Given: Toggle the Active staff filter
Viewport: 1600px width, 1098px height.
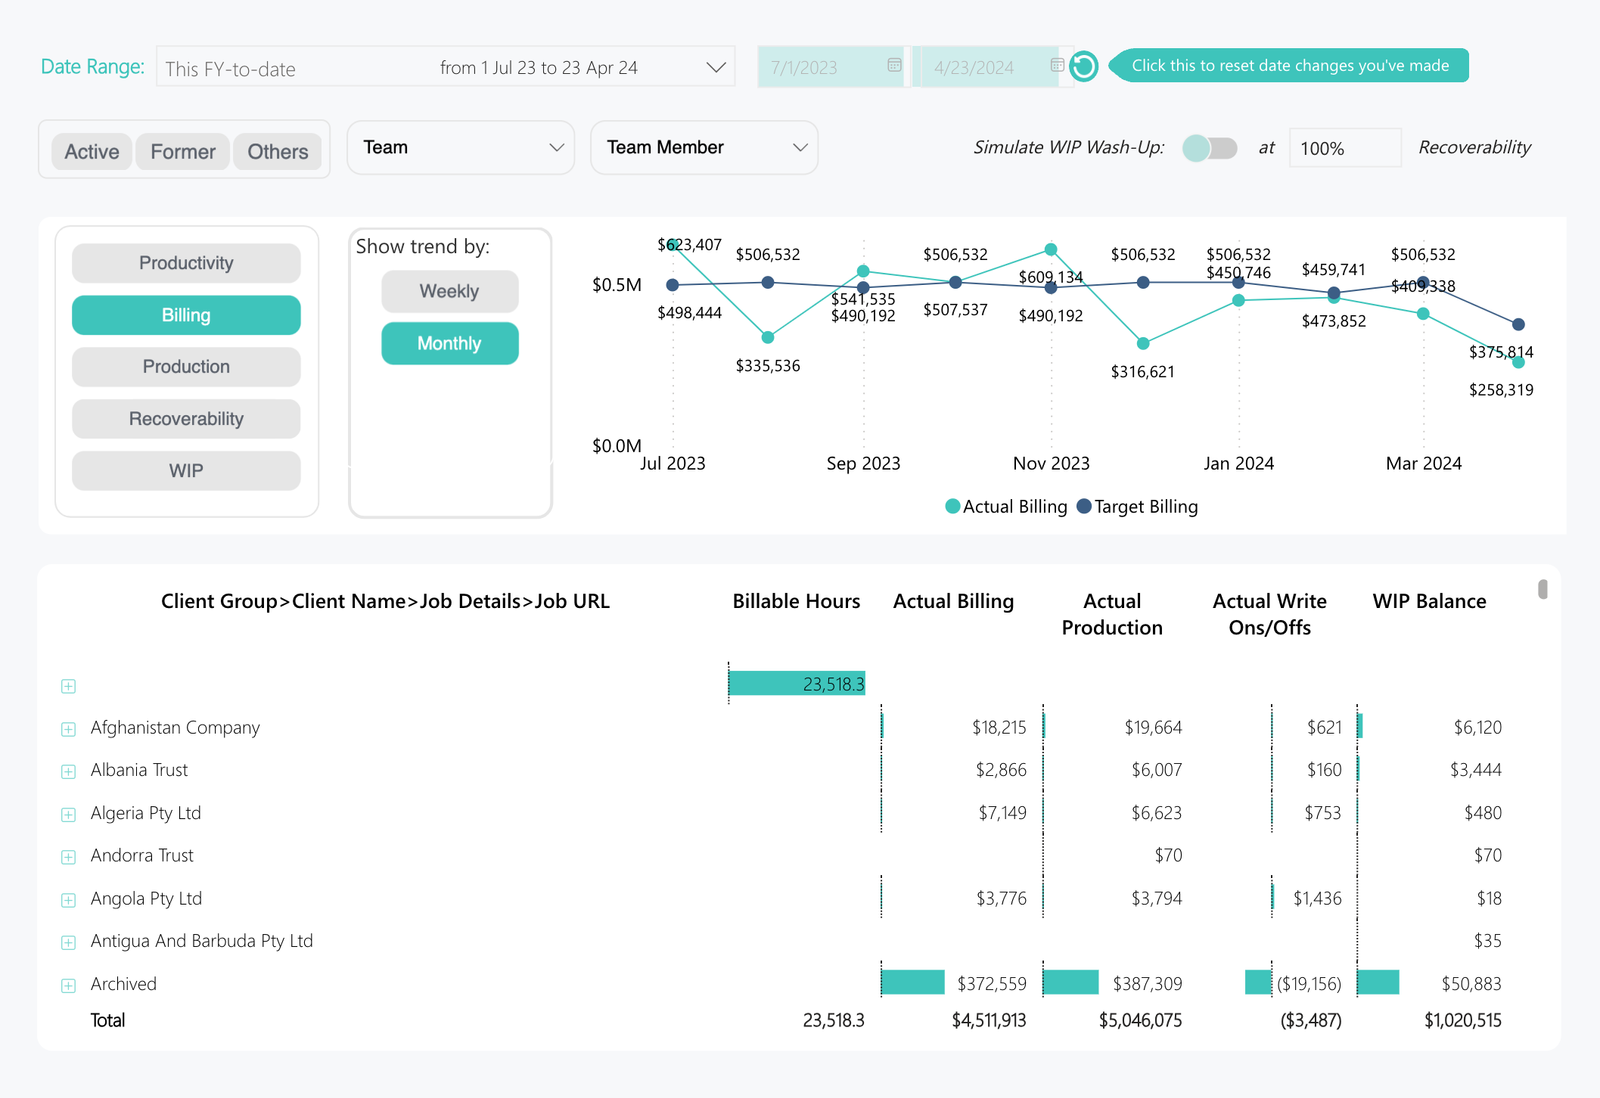Looking at the screenshot, I should click(92, 152).
